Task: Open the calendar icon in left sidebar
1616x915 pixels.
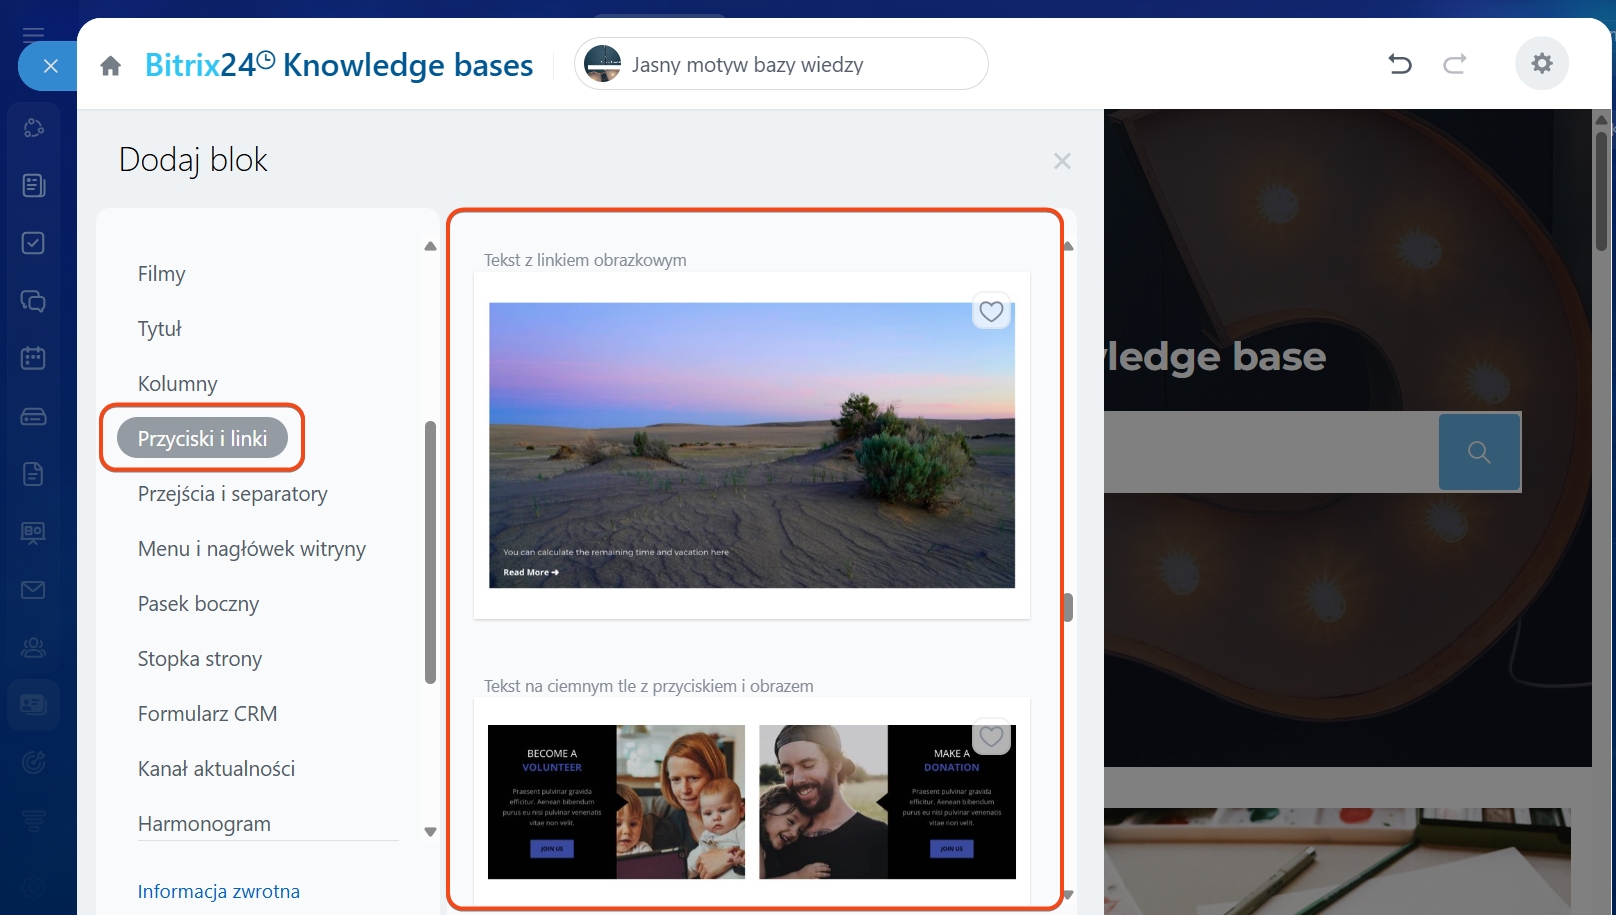Action: coord(33,358)
